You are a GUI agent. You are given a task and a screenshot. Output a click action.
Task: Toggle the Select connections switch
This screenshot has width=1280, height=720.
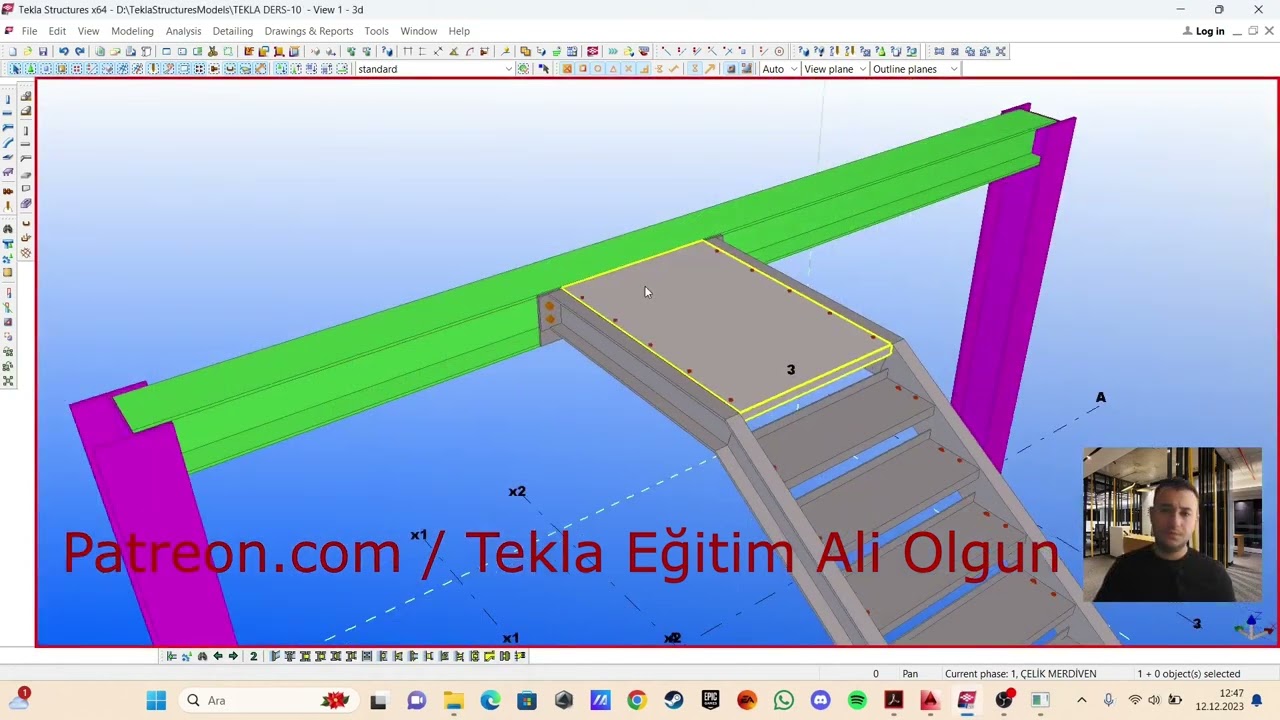(x=30, y=69)
